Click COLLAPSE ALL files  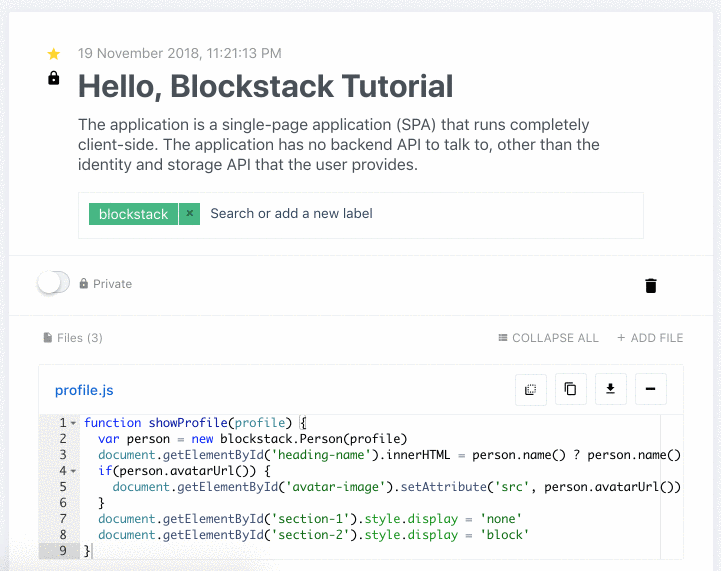pyautogui.click(x=549, y=338)
